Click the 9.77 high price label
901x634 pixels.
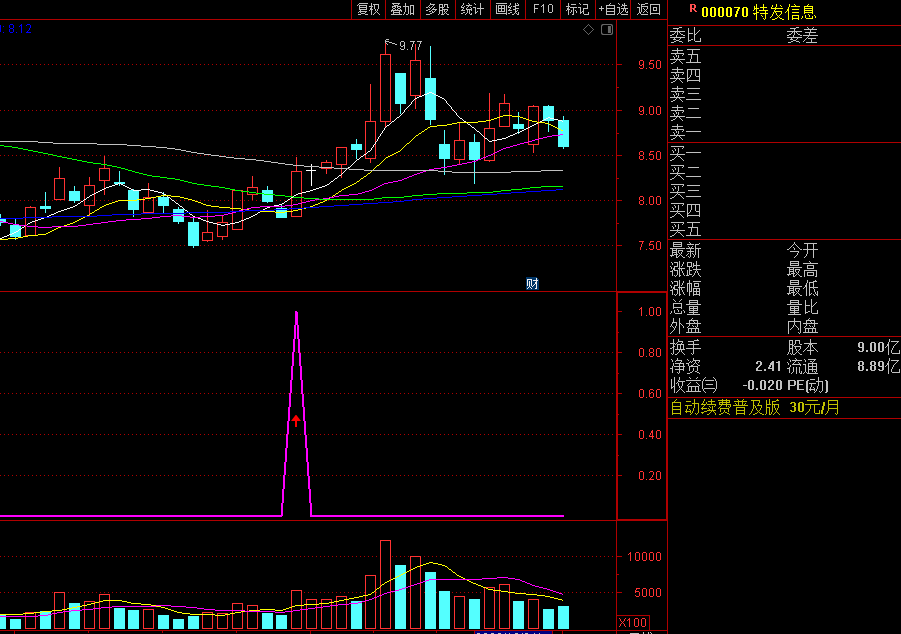pos(410,45)
